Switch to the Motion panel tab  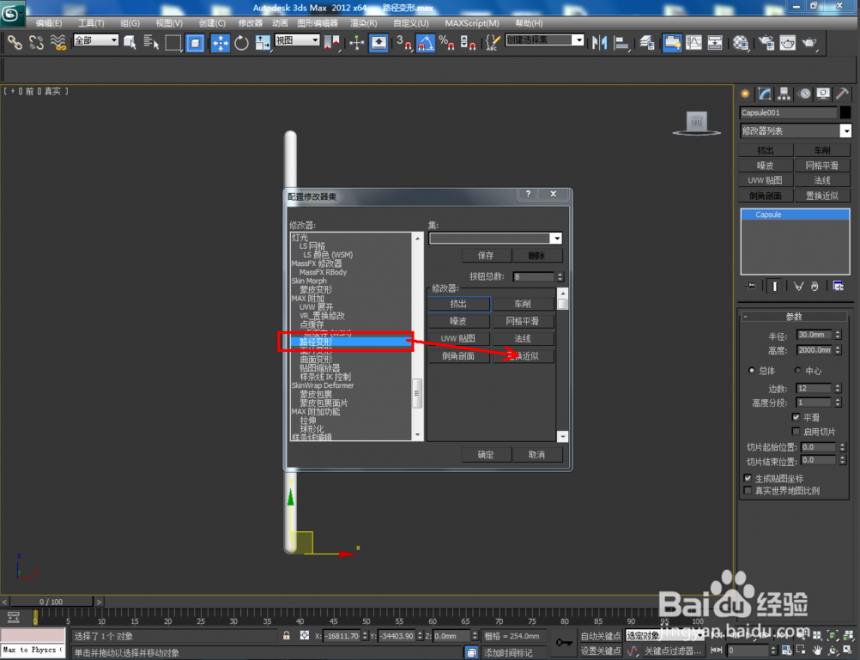pyautogui.click(x=804, y=94)
